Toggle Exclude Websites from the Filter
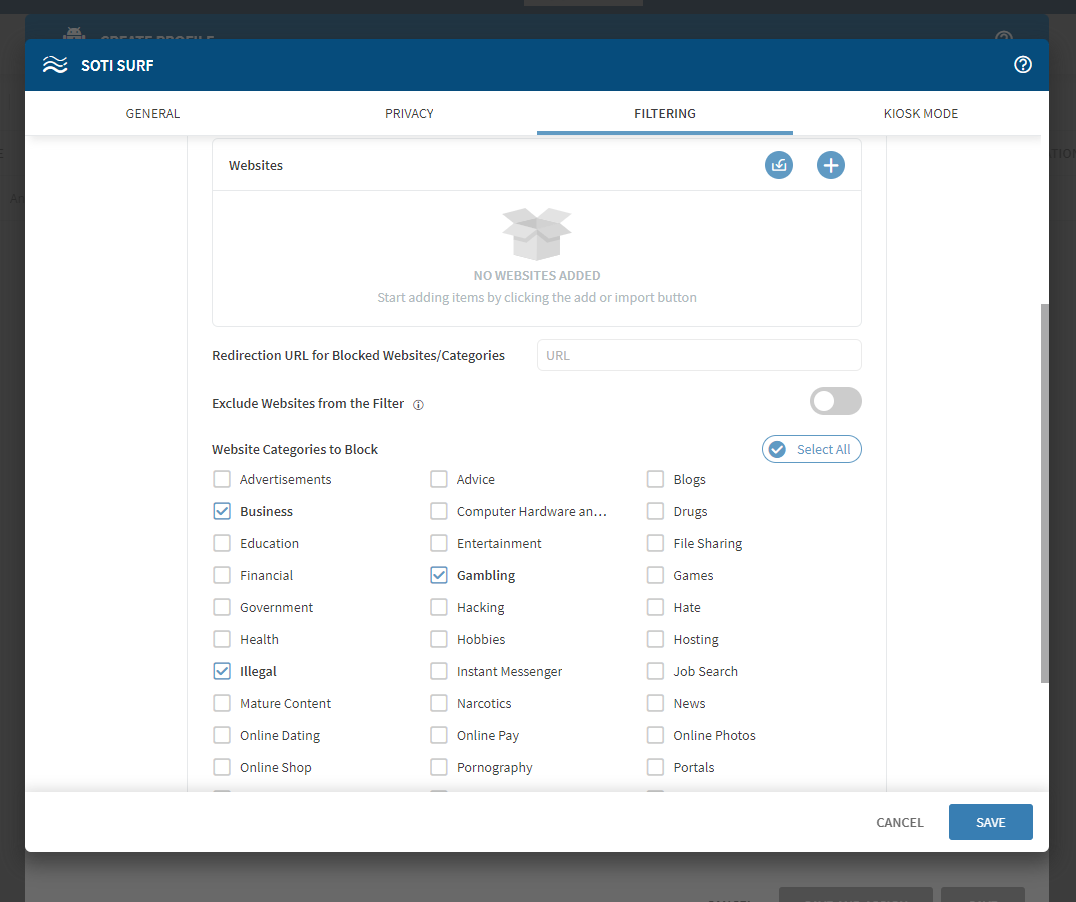This screenshot has width=1076, height=902. pyautogui.click(x=835, y=402)
